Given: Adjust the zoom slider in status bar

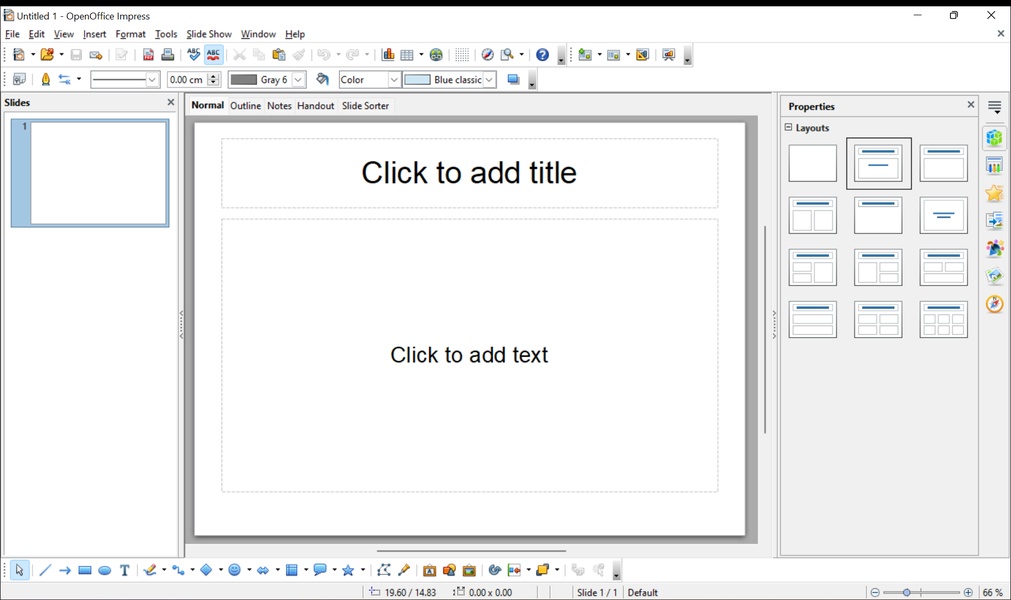Looking at the screenshot, I should coord(907,593).
